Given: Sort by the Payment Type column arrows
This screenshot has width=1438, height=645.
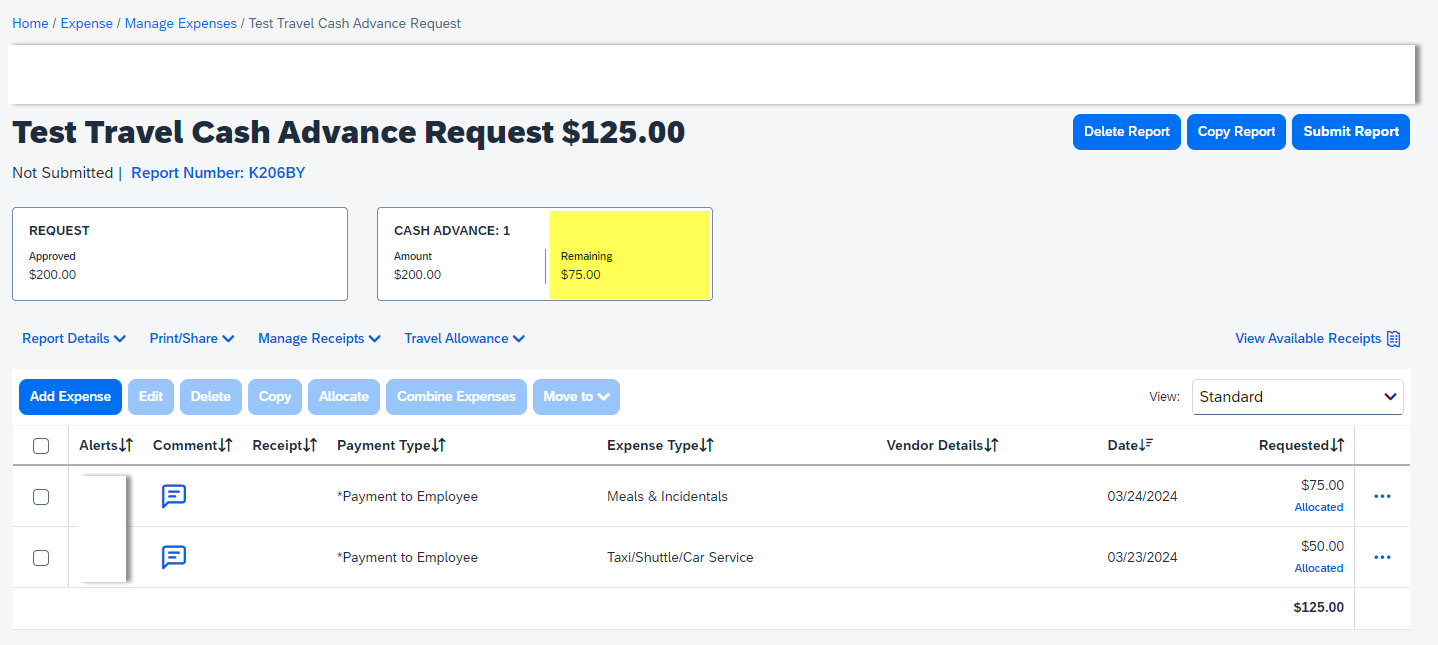Looking at the screenshot, I should (x=439, y=445).
